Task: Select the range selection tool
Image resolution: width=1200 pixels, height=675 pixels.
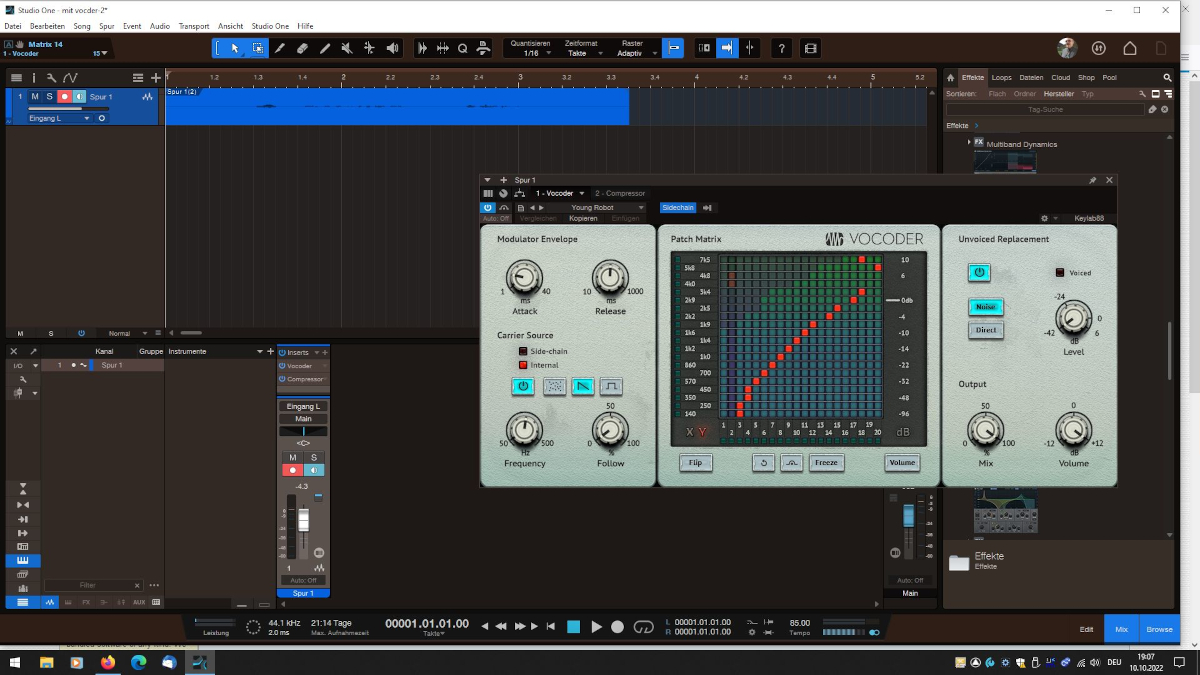Action: click(258, 48)
